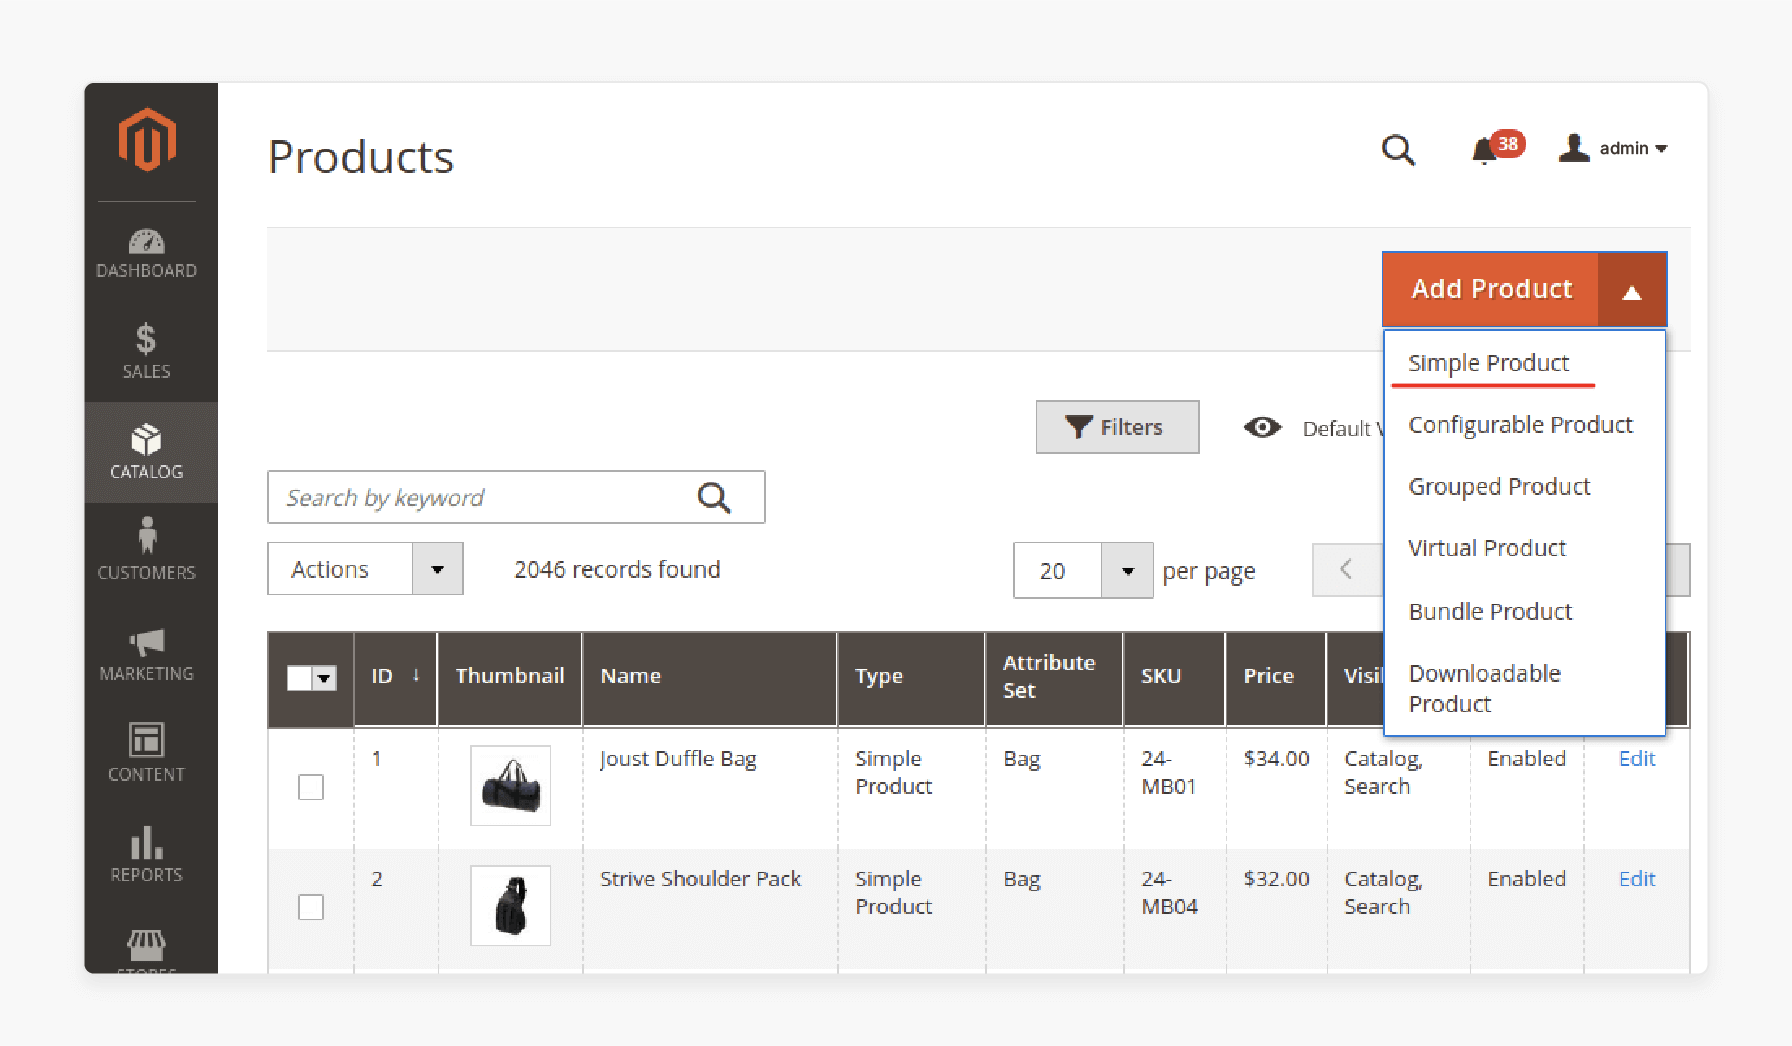
Task: Choose Virtual Product from the menu
Action: [x=1487, y=548]
